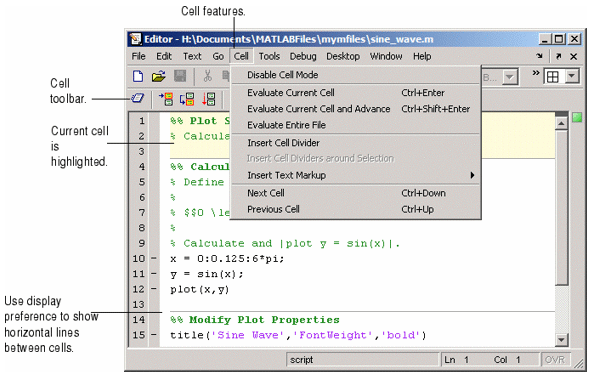The width and height of the screenshot is (592, 375).
Task: Click the breakpoint dash on line 15
Action: click(x=154, y=335)
